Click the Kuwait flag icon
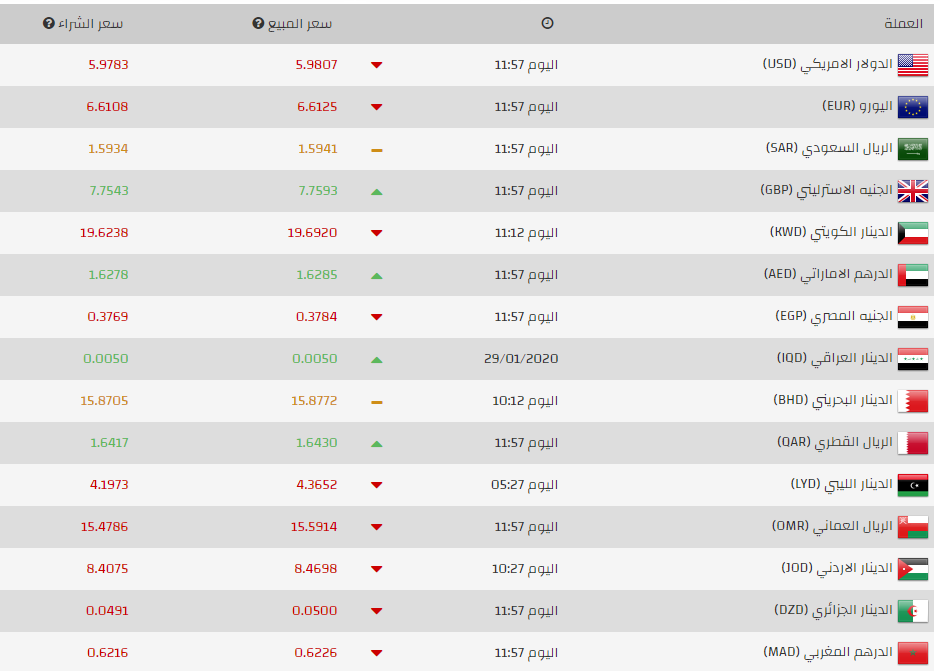 point(912,233)
